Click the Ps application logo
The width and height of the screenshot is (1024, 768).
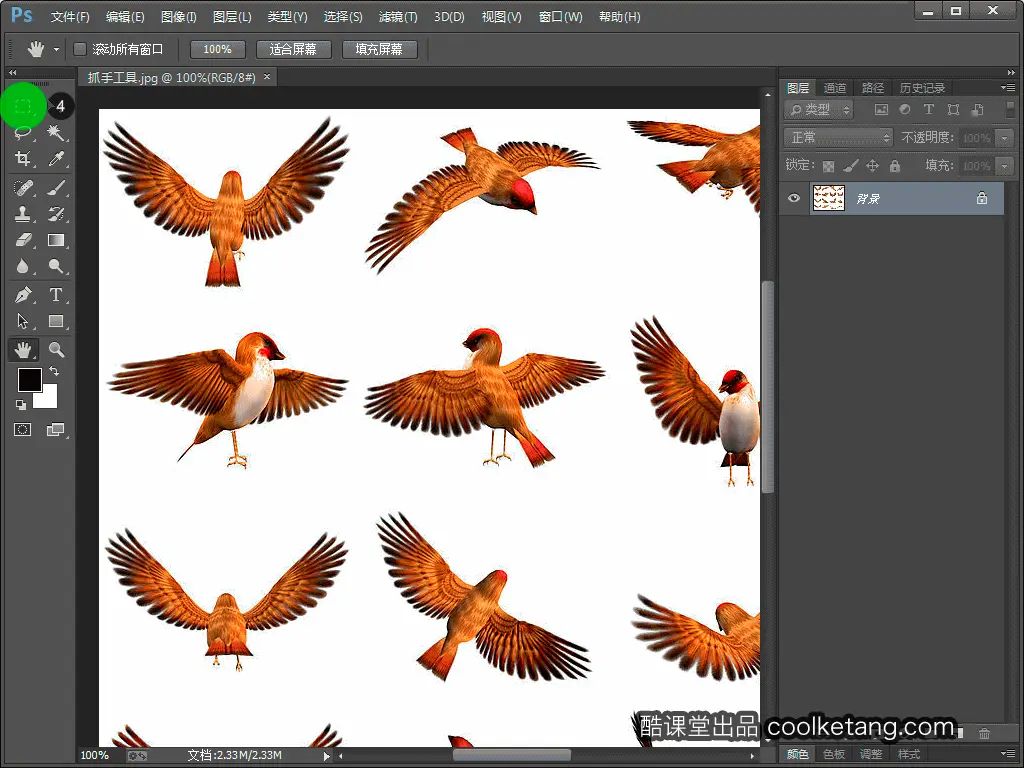(22, 15)
